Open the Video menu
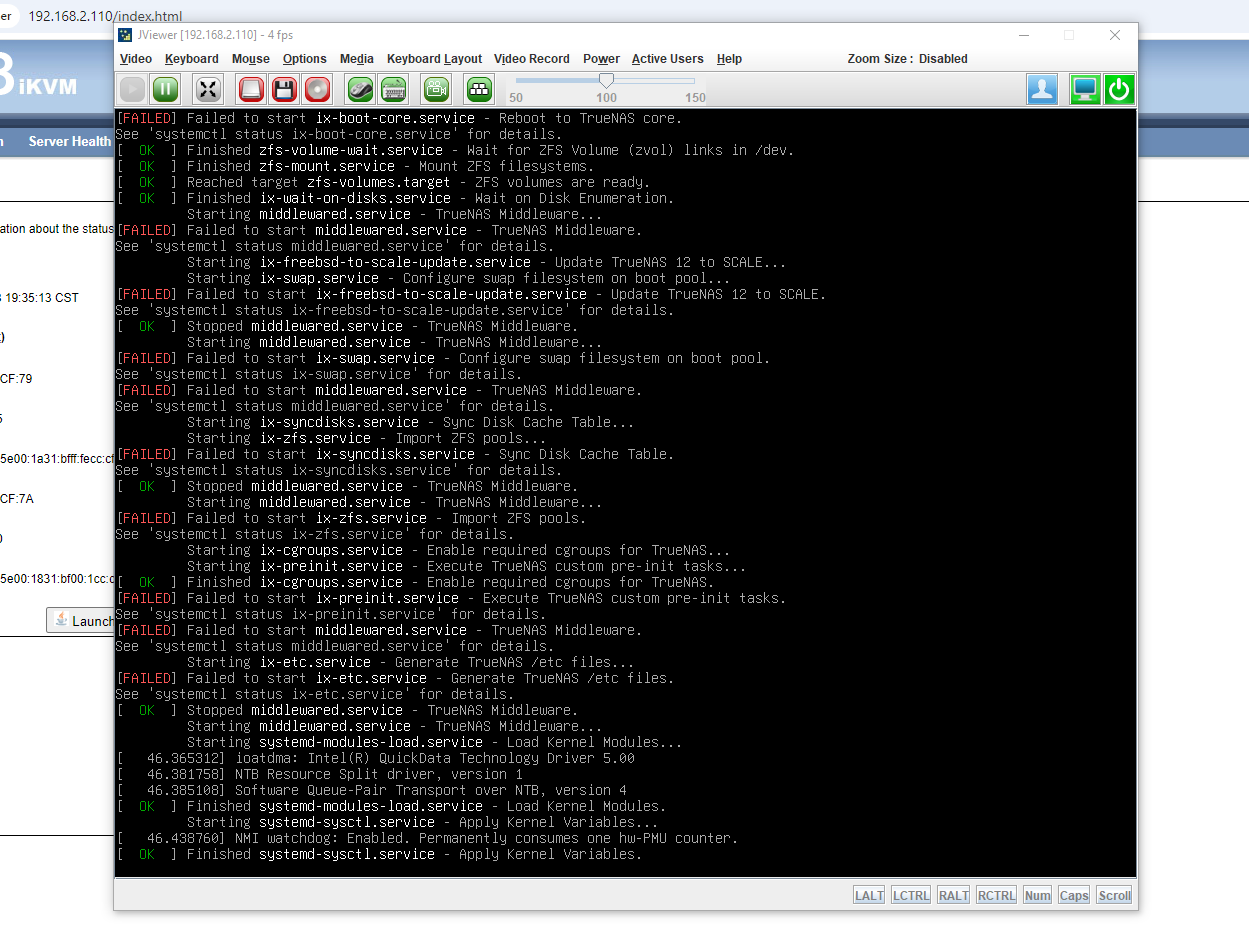This screenshot has width=1249, height=940. pyautogui.click(x=136, y=59)
